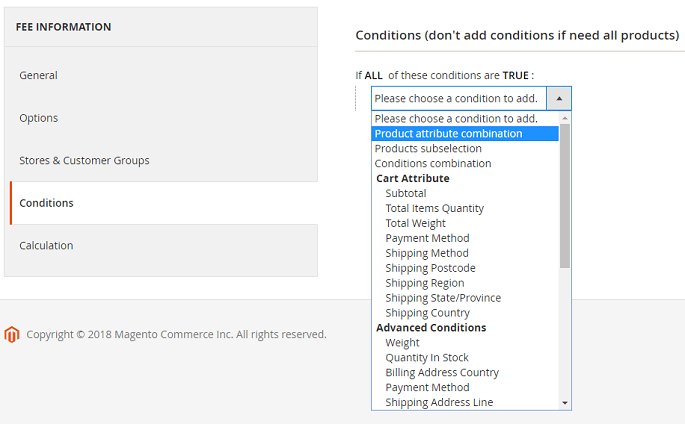This screenshot has width=685, height=424.
Task: Choose Shipping Postcode condition
Action: [x=430, y=268]
